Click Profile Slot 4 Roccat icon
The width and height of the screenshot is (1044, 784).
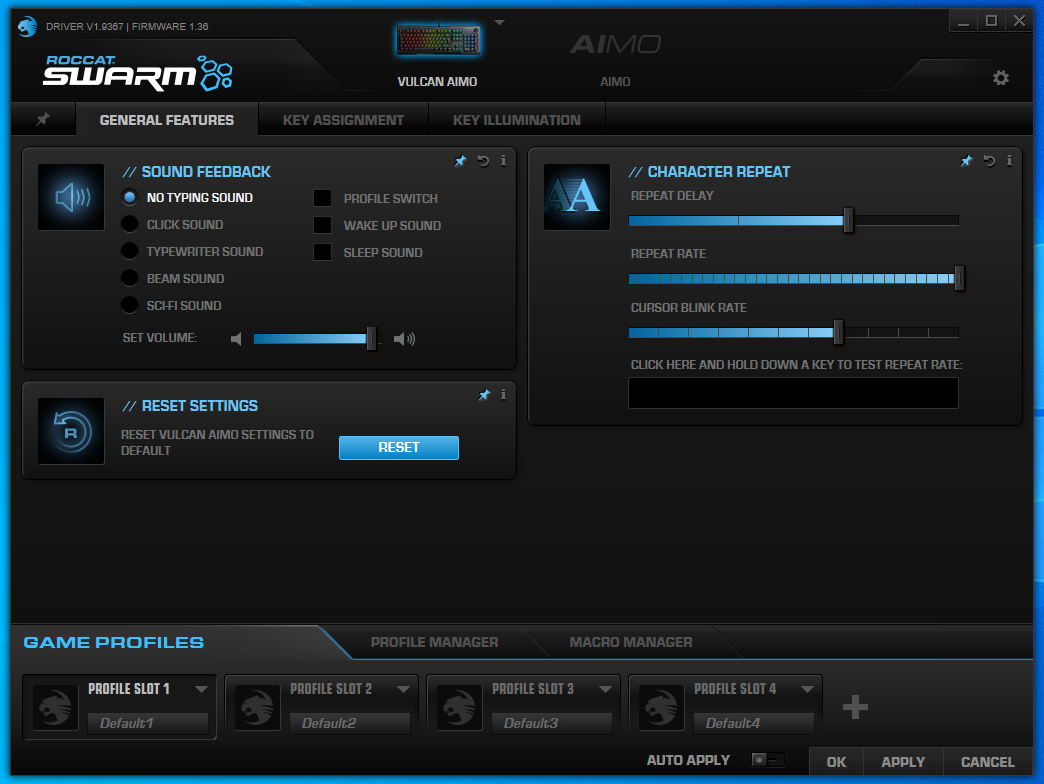click(662, 707)
